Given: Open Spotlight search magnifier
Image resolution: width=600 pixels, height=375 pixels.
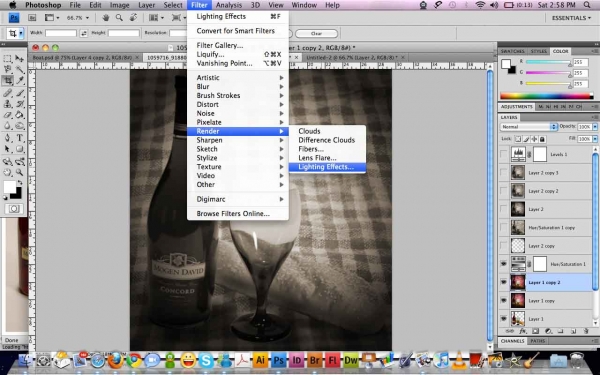Looking at the screenshot, I should tap(587, 5).
